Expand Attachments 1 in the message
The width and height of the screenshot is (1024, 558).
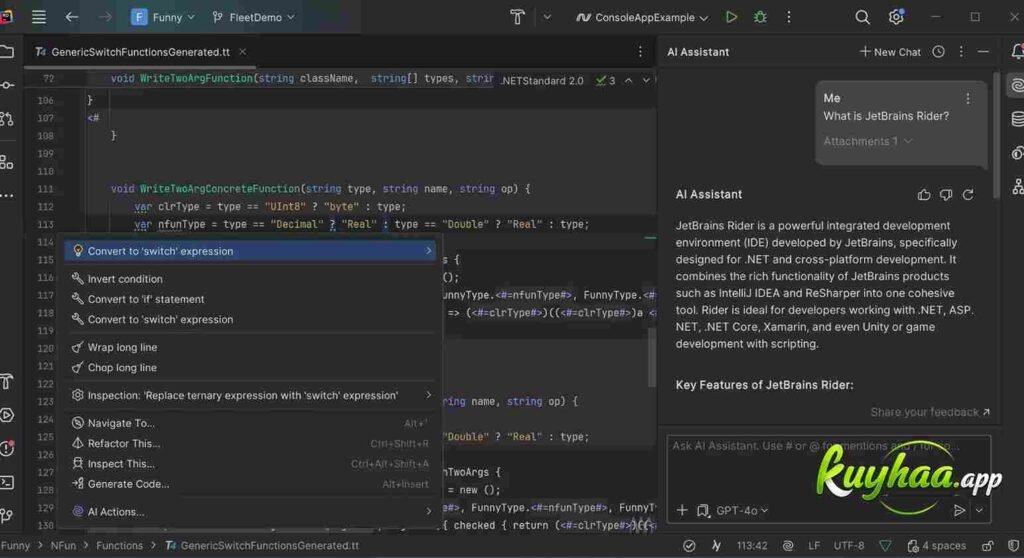coord(867,141)
